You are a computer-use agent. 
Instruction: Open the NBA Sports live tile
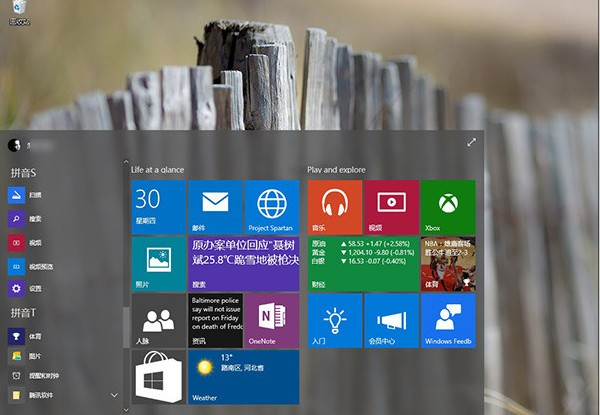coord(448,264)
